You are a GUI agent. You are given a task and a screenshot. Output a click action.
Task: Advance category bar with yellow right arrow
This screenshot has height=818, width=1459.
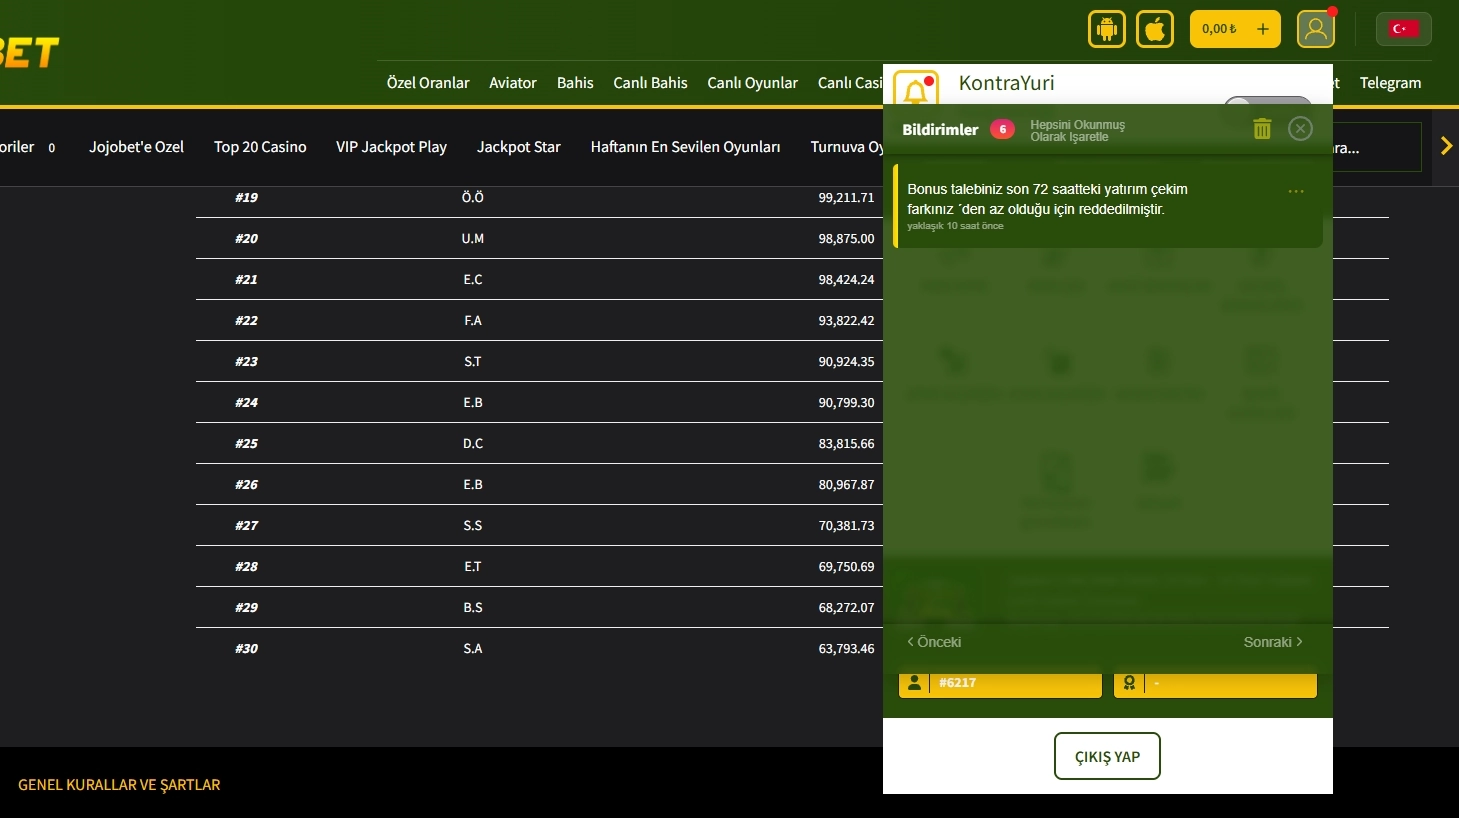click(x=1446, y=146)
